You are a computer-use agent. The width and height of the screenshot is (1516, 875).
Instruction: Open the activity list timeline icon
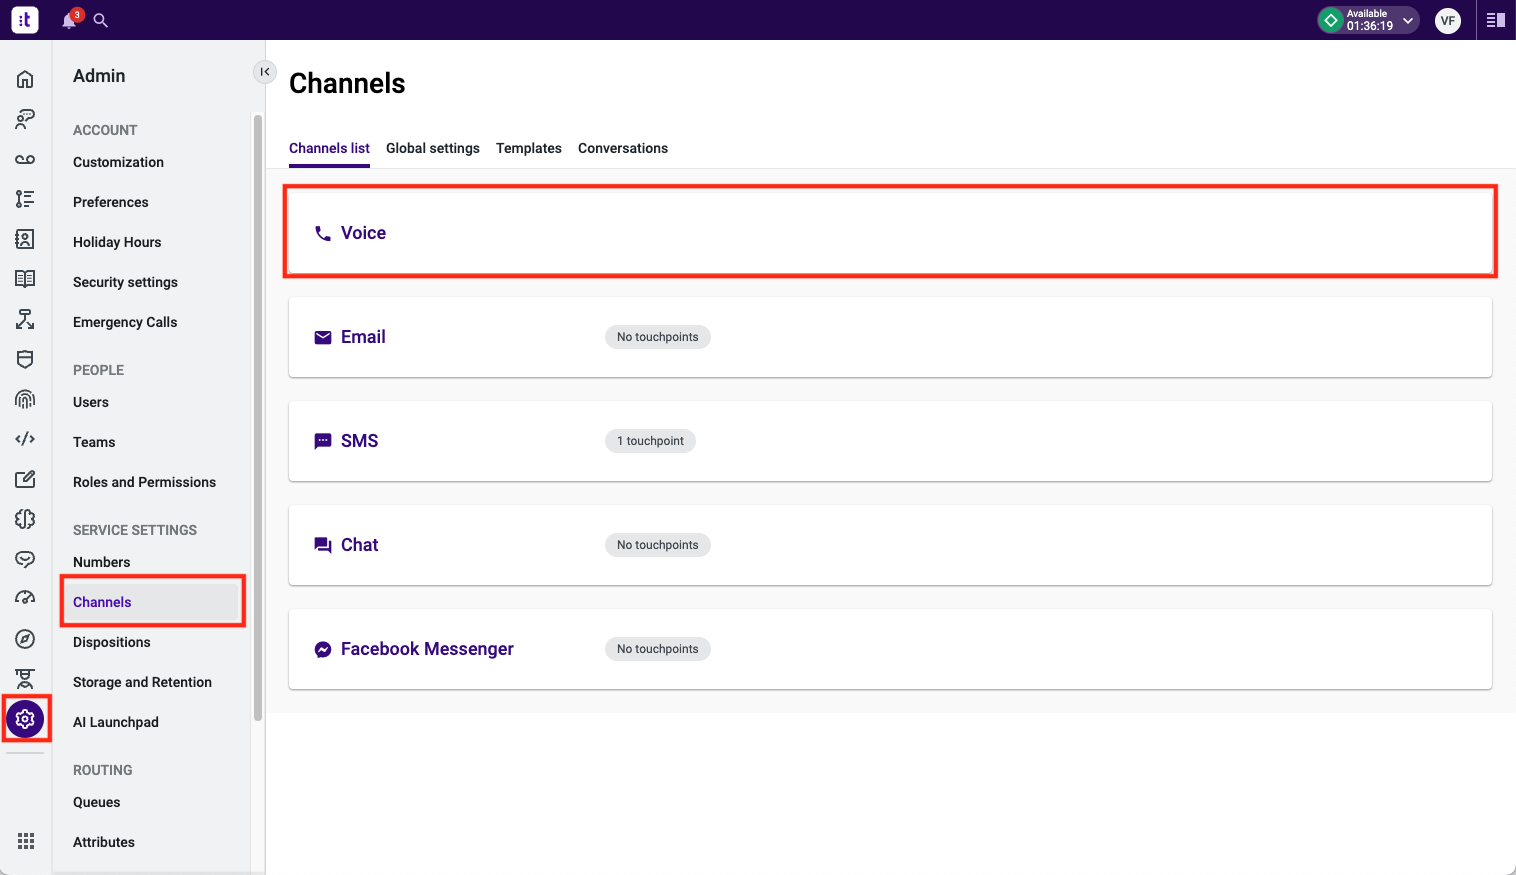[25, 199]
